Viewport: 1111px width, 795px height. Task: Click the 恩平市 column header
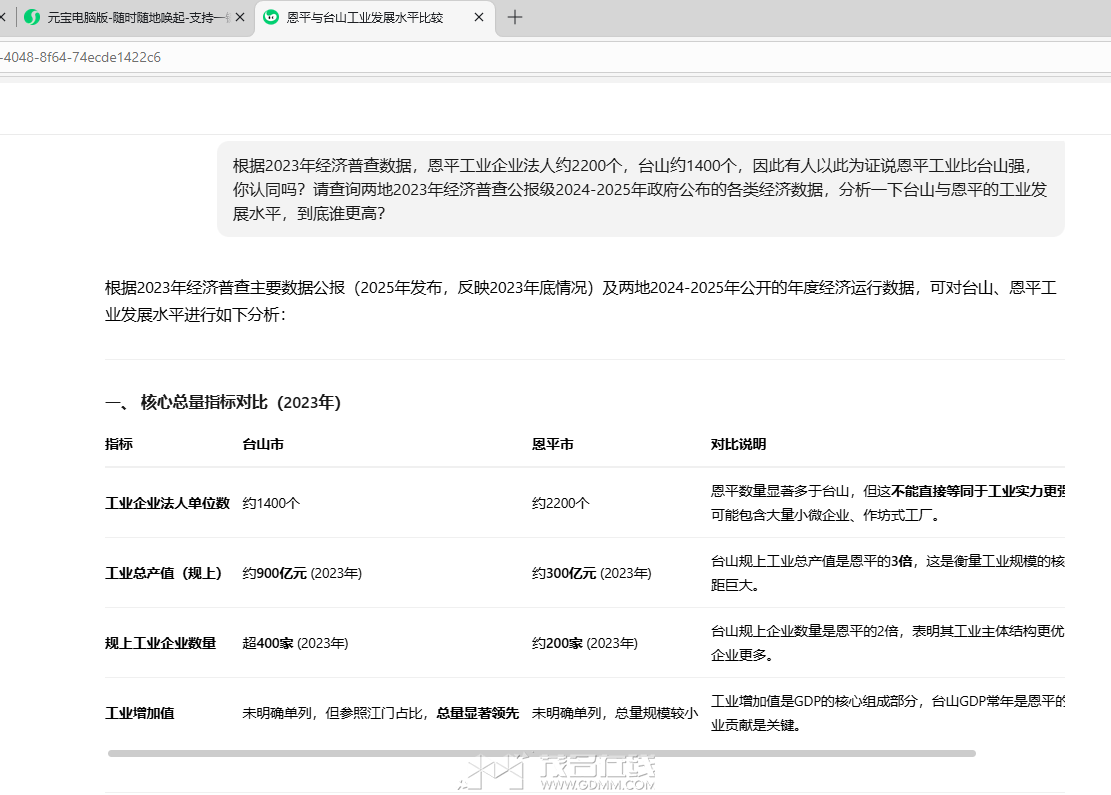[552, 444]
